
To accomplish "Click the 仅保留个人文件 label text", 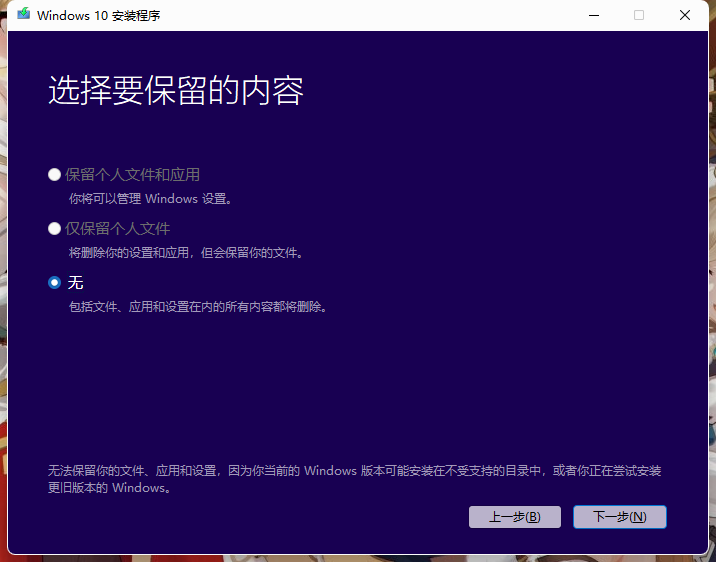I will [118, 229].
